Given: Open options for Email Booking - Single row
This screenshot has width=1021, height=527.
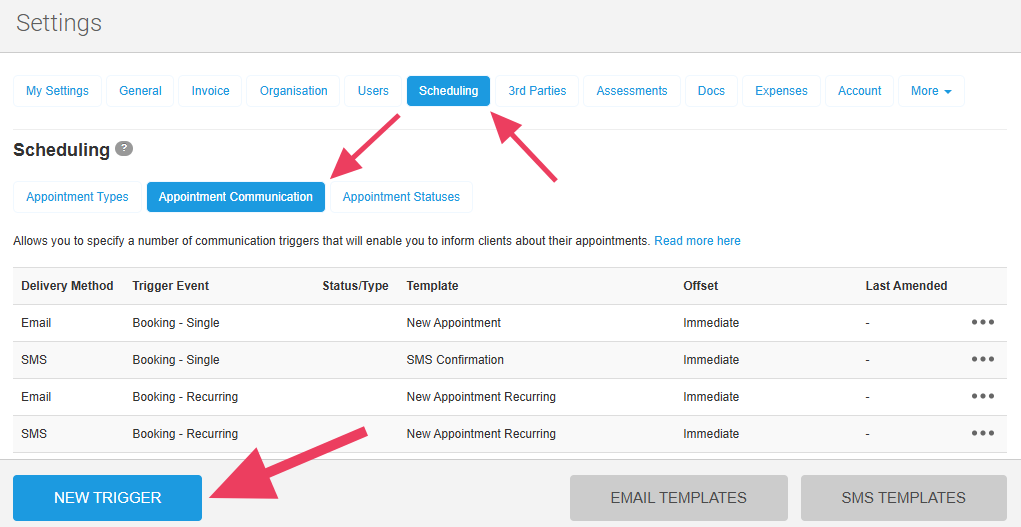Looking at the screenshot, I should pos(983,322).
